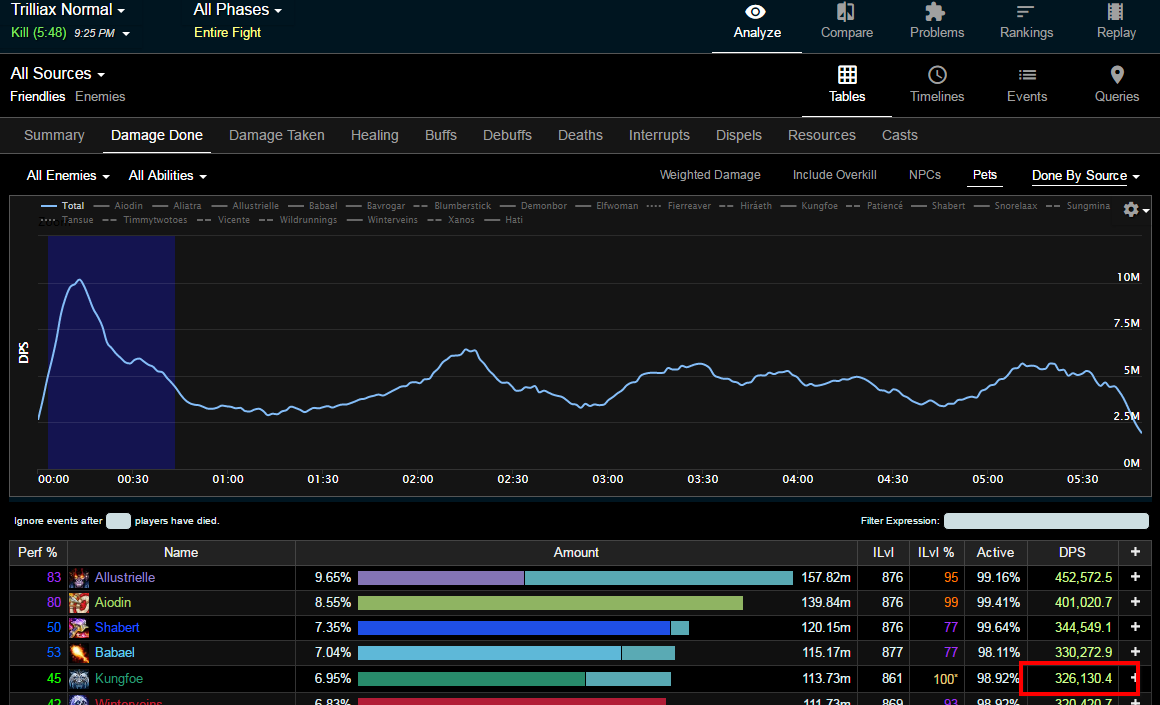Open the chart settings gear
This screenshot has width=1160, height=705.
pyautogui.click(x=1132, y=209)
